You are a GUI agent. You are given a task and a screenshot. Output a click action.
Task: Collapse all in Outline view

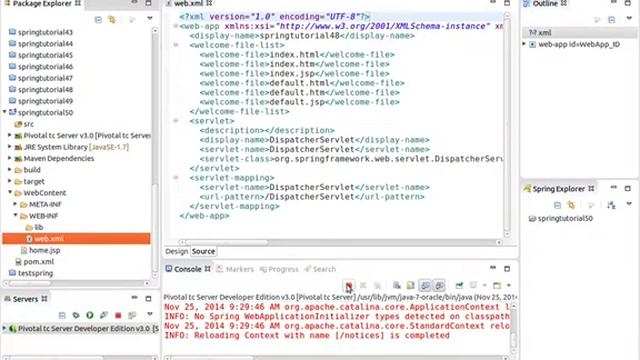click(611, 20)
